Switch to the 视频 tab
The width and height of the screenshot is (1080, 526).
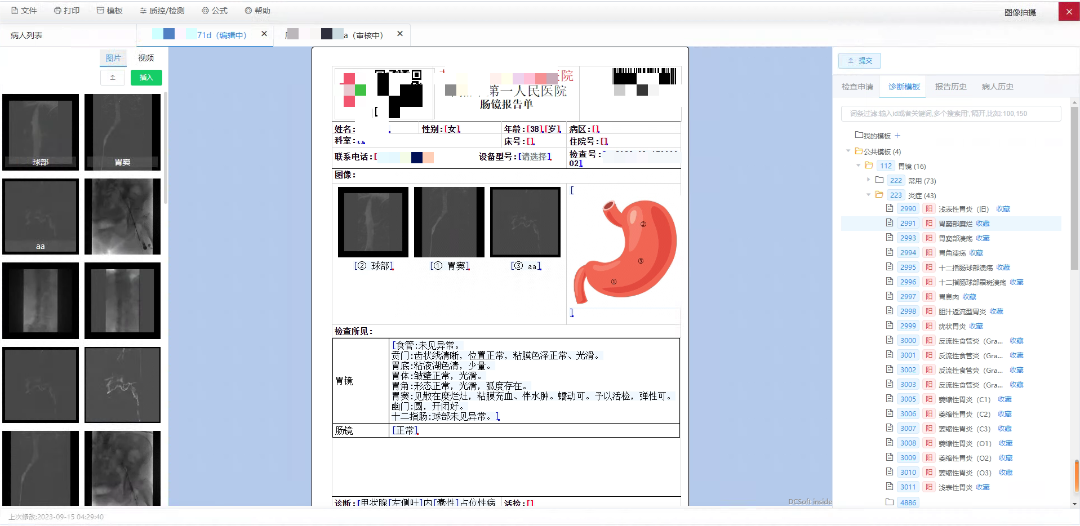145,58
